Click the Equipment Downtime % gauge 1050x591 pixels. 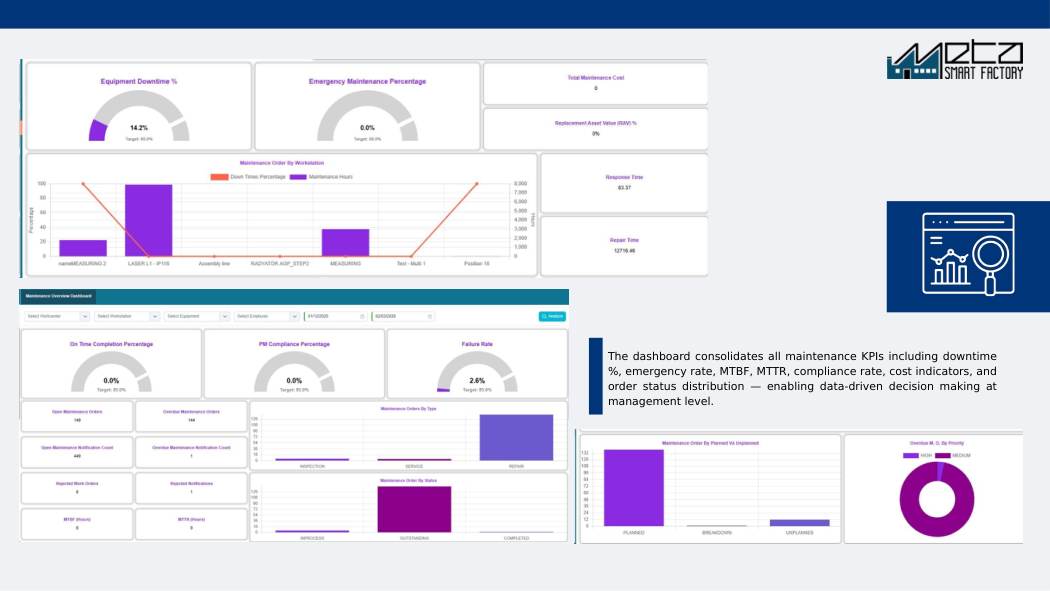pos(139,115)
